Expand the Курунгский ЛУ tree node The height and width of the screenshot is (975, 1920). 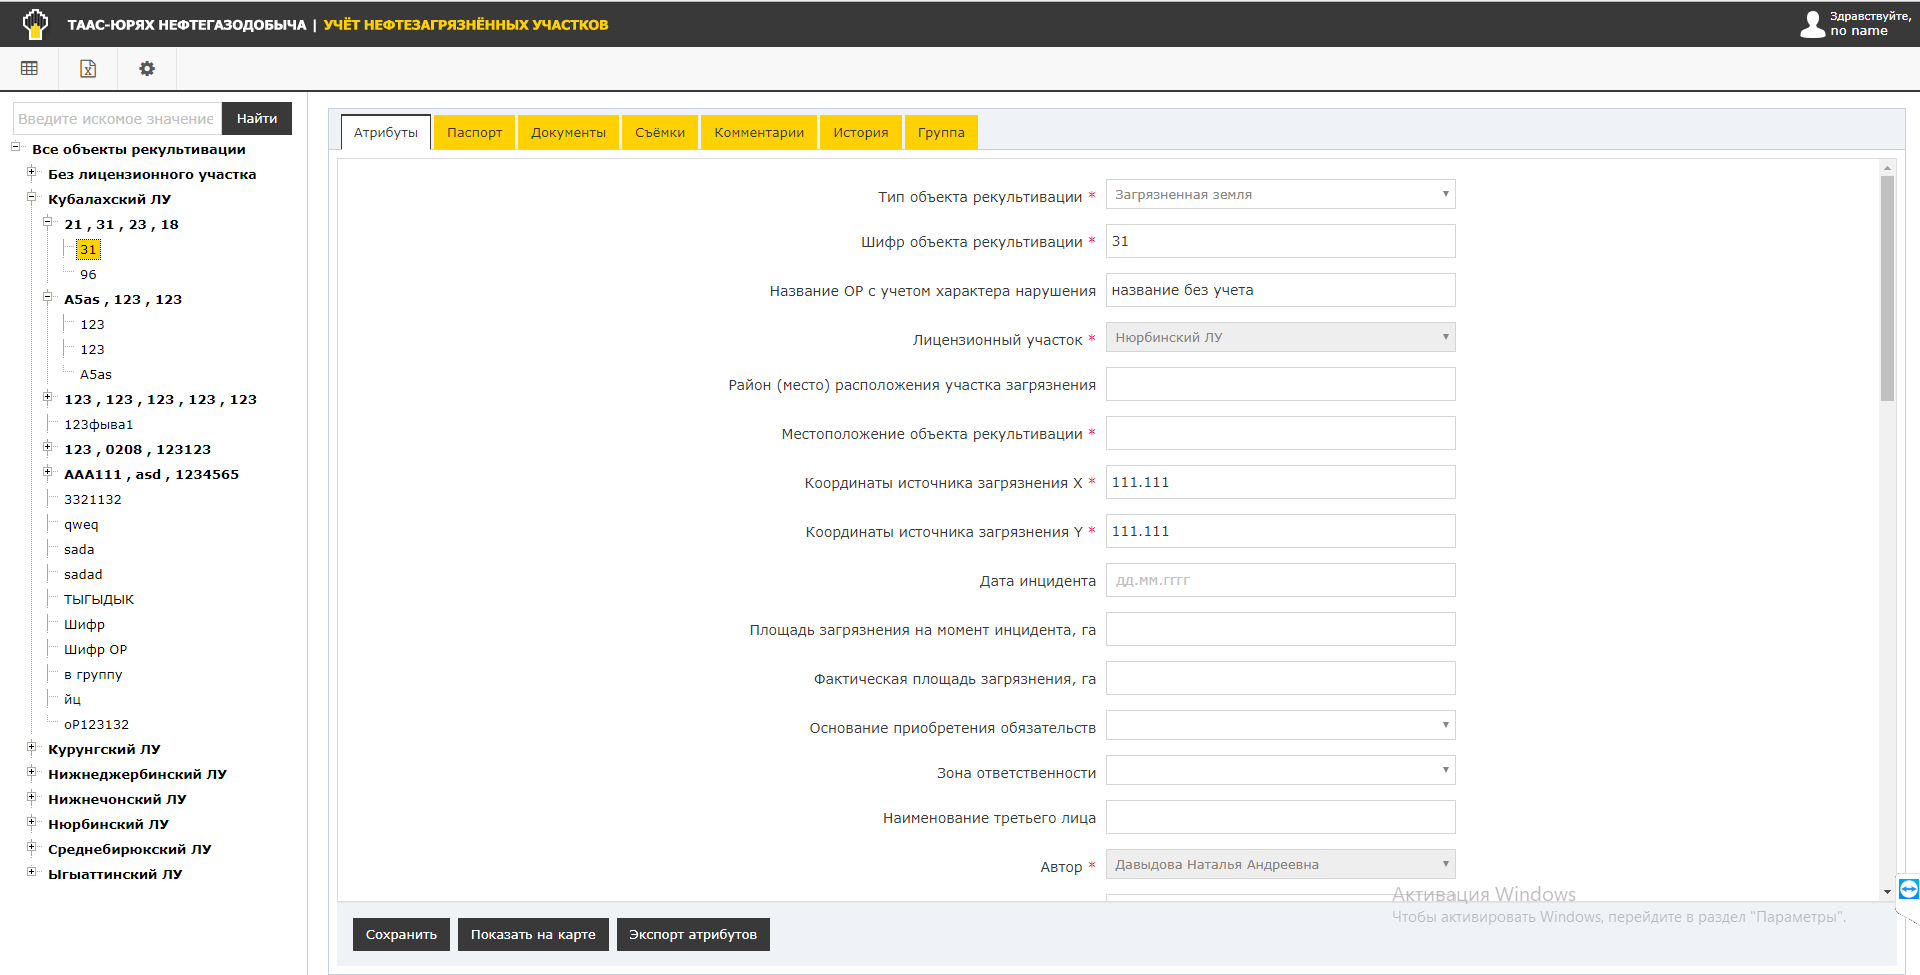click(32, 748)
